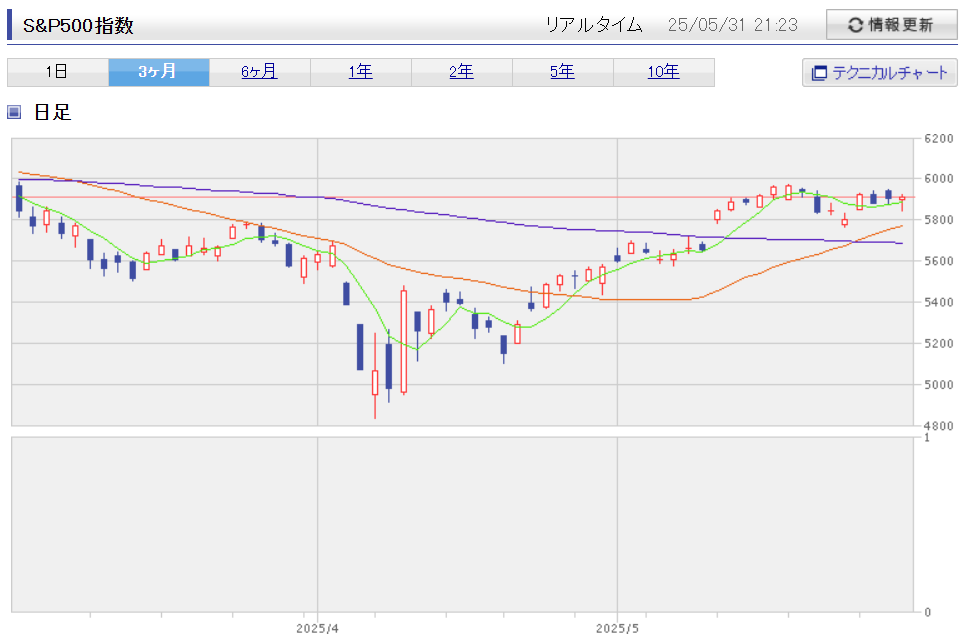Switch to the 6ヶ月 period tab
The image size is (961, 640).
[x=260, y=72]
